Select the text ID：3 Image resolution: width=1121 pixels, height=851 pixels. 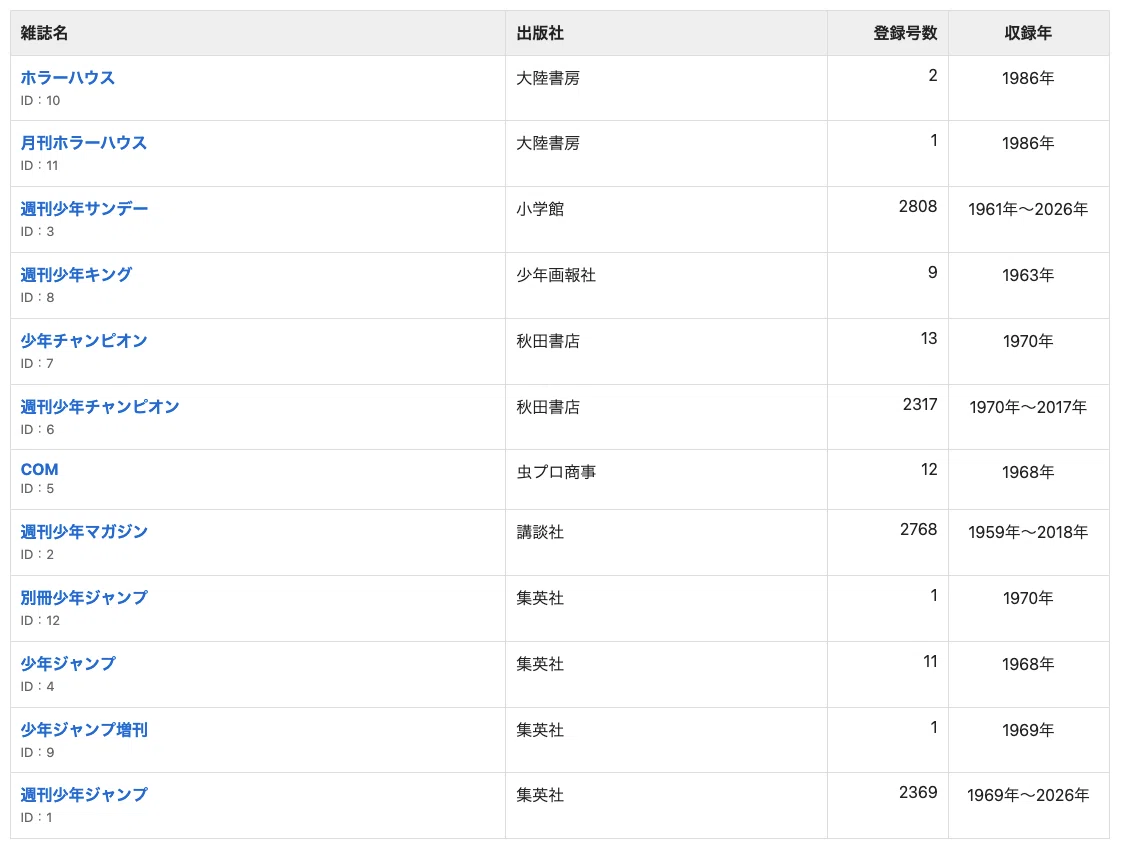pyautogui.click(x=37, y=231)
